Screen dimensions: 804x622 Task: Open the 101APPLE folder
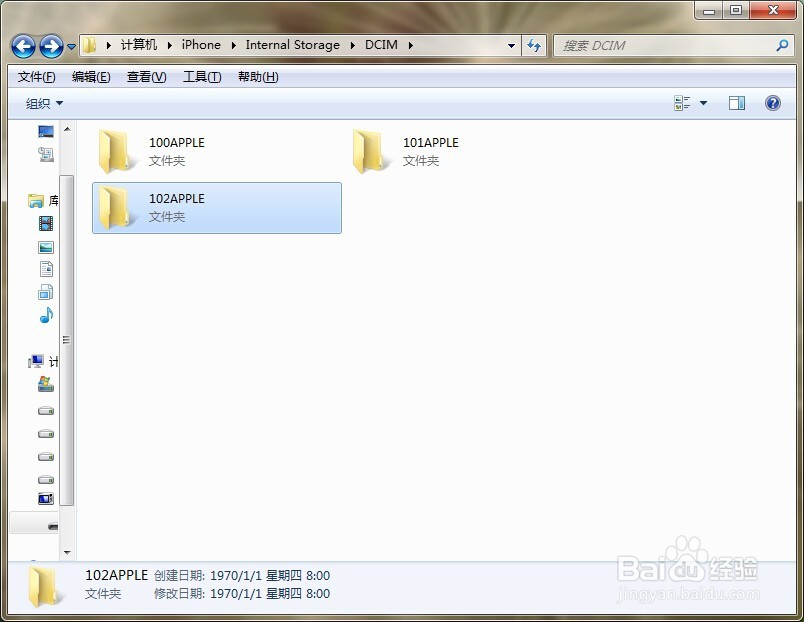pyautogui.click(x=471, y=152)
